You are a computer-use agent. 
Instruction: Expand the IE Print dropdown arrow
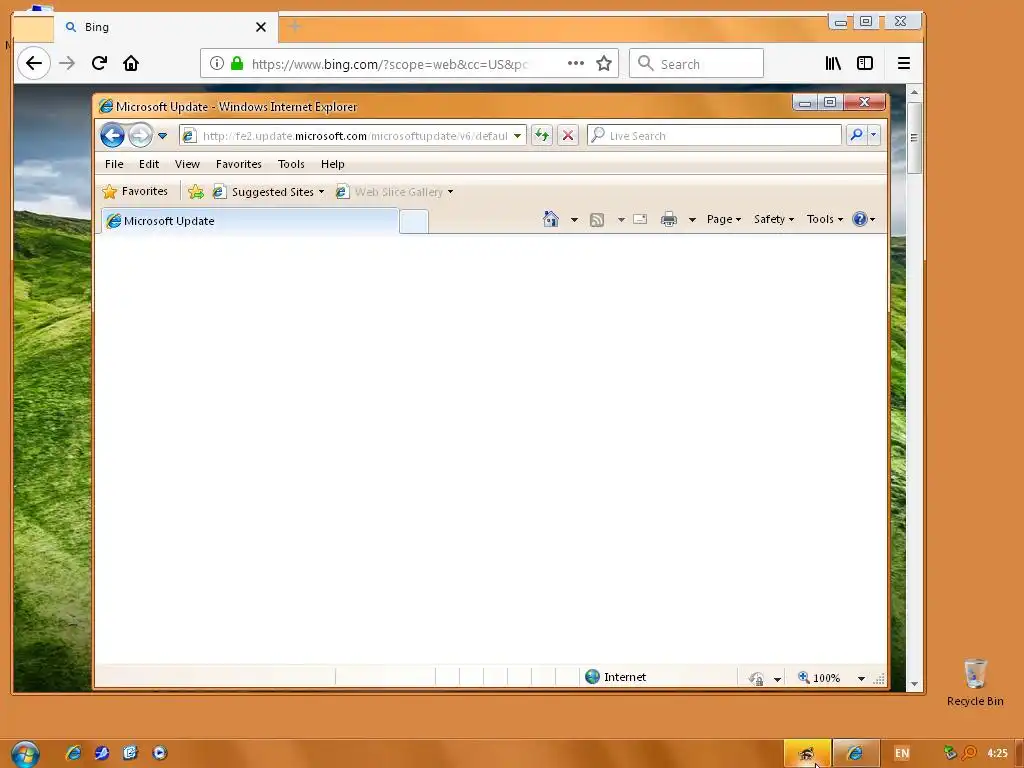tap(692, 220)
